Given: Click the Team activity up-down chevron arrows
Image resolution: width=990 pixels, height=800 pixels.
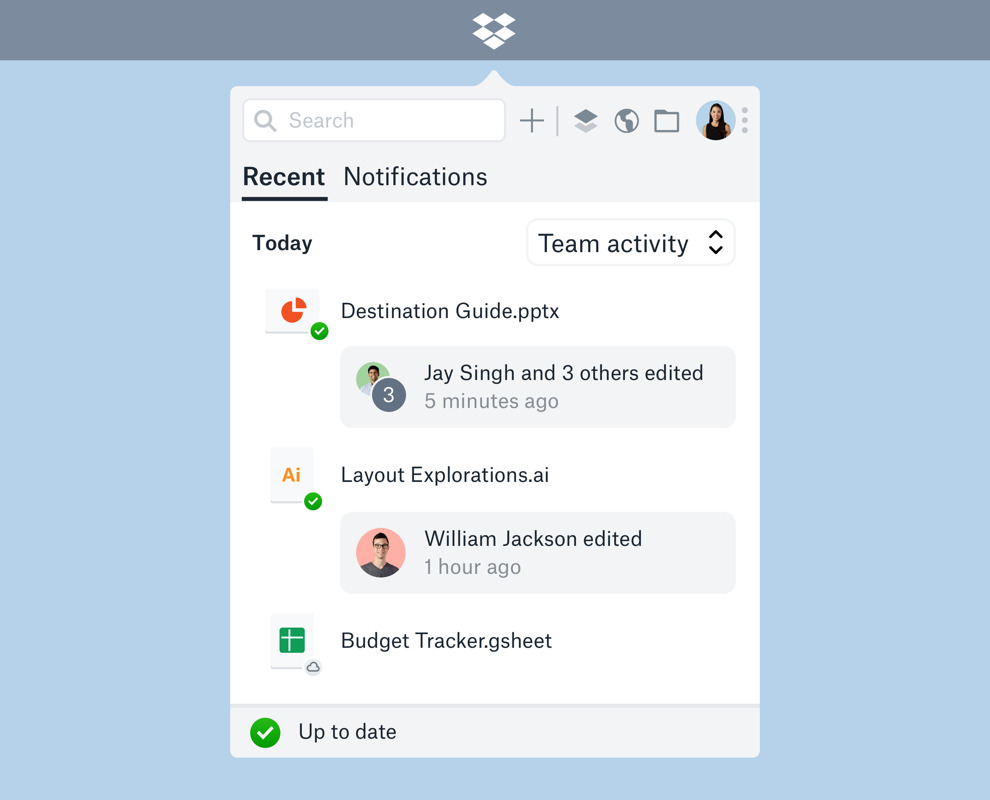Looking at the screenshot, I should pyautogui.click(x=715, y=242).
